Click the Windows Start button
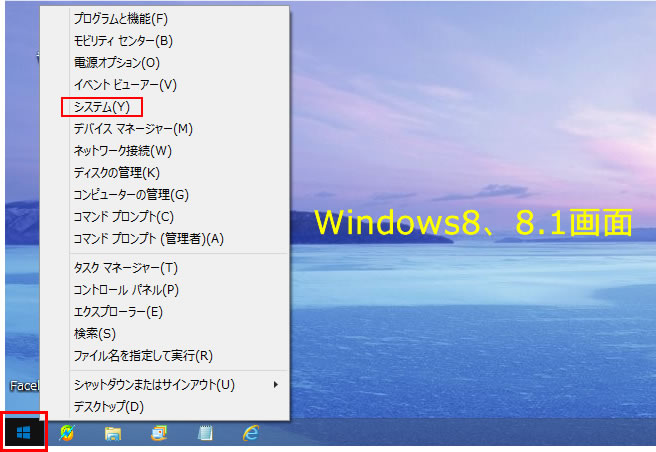Screen dimensions: 656x452 24,432
